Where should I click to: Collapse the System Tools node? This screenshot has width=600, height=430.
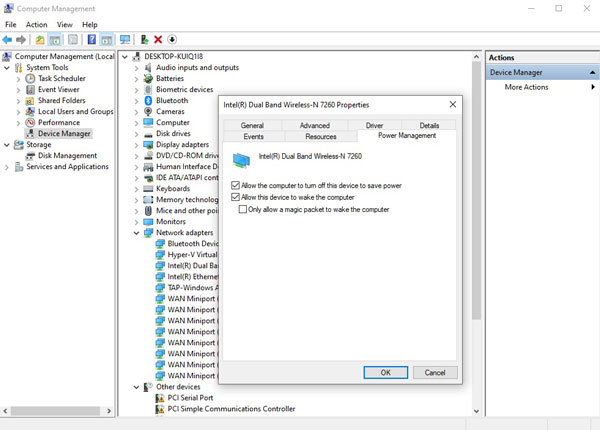tap(7, 68)
